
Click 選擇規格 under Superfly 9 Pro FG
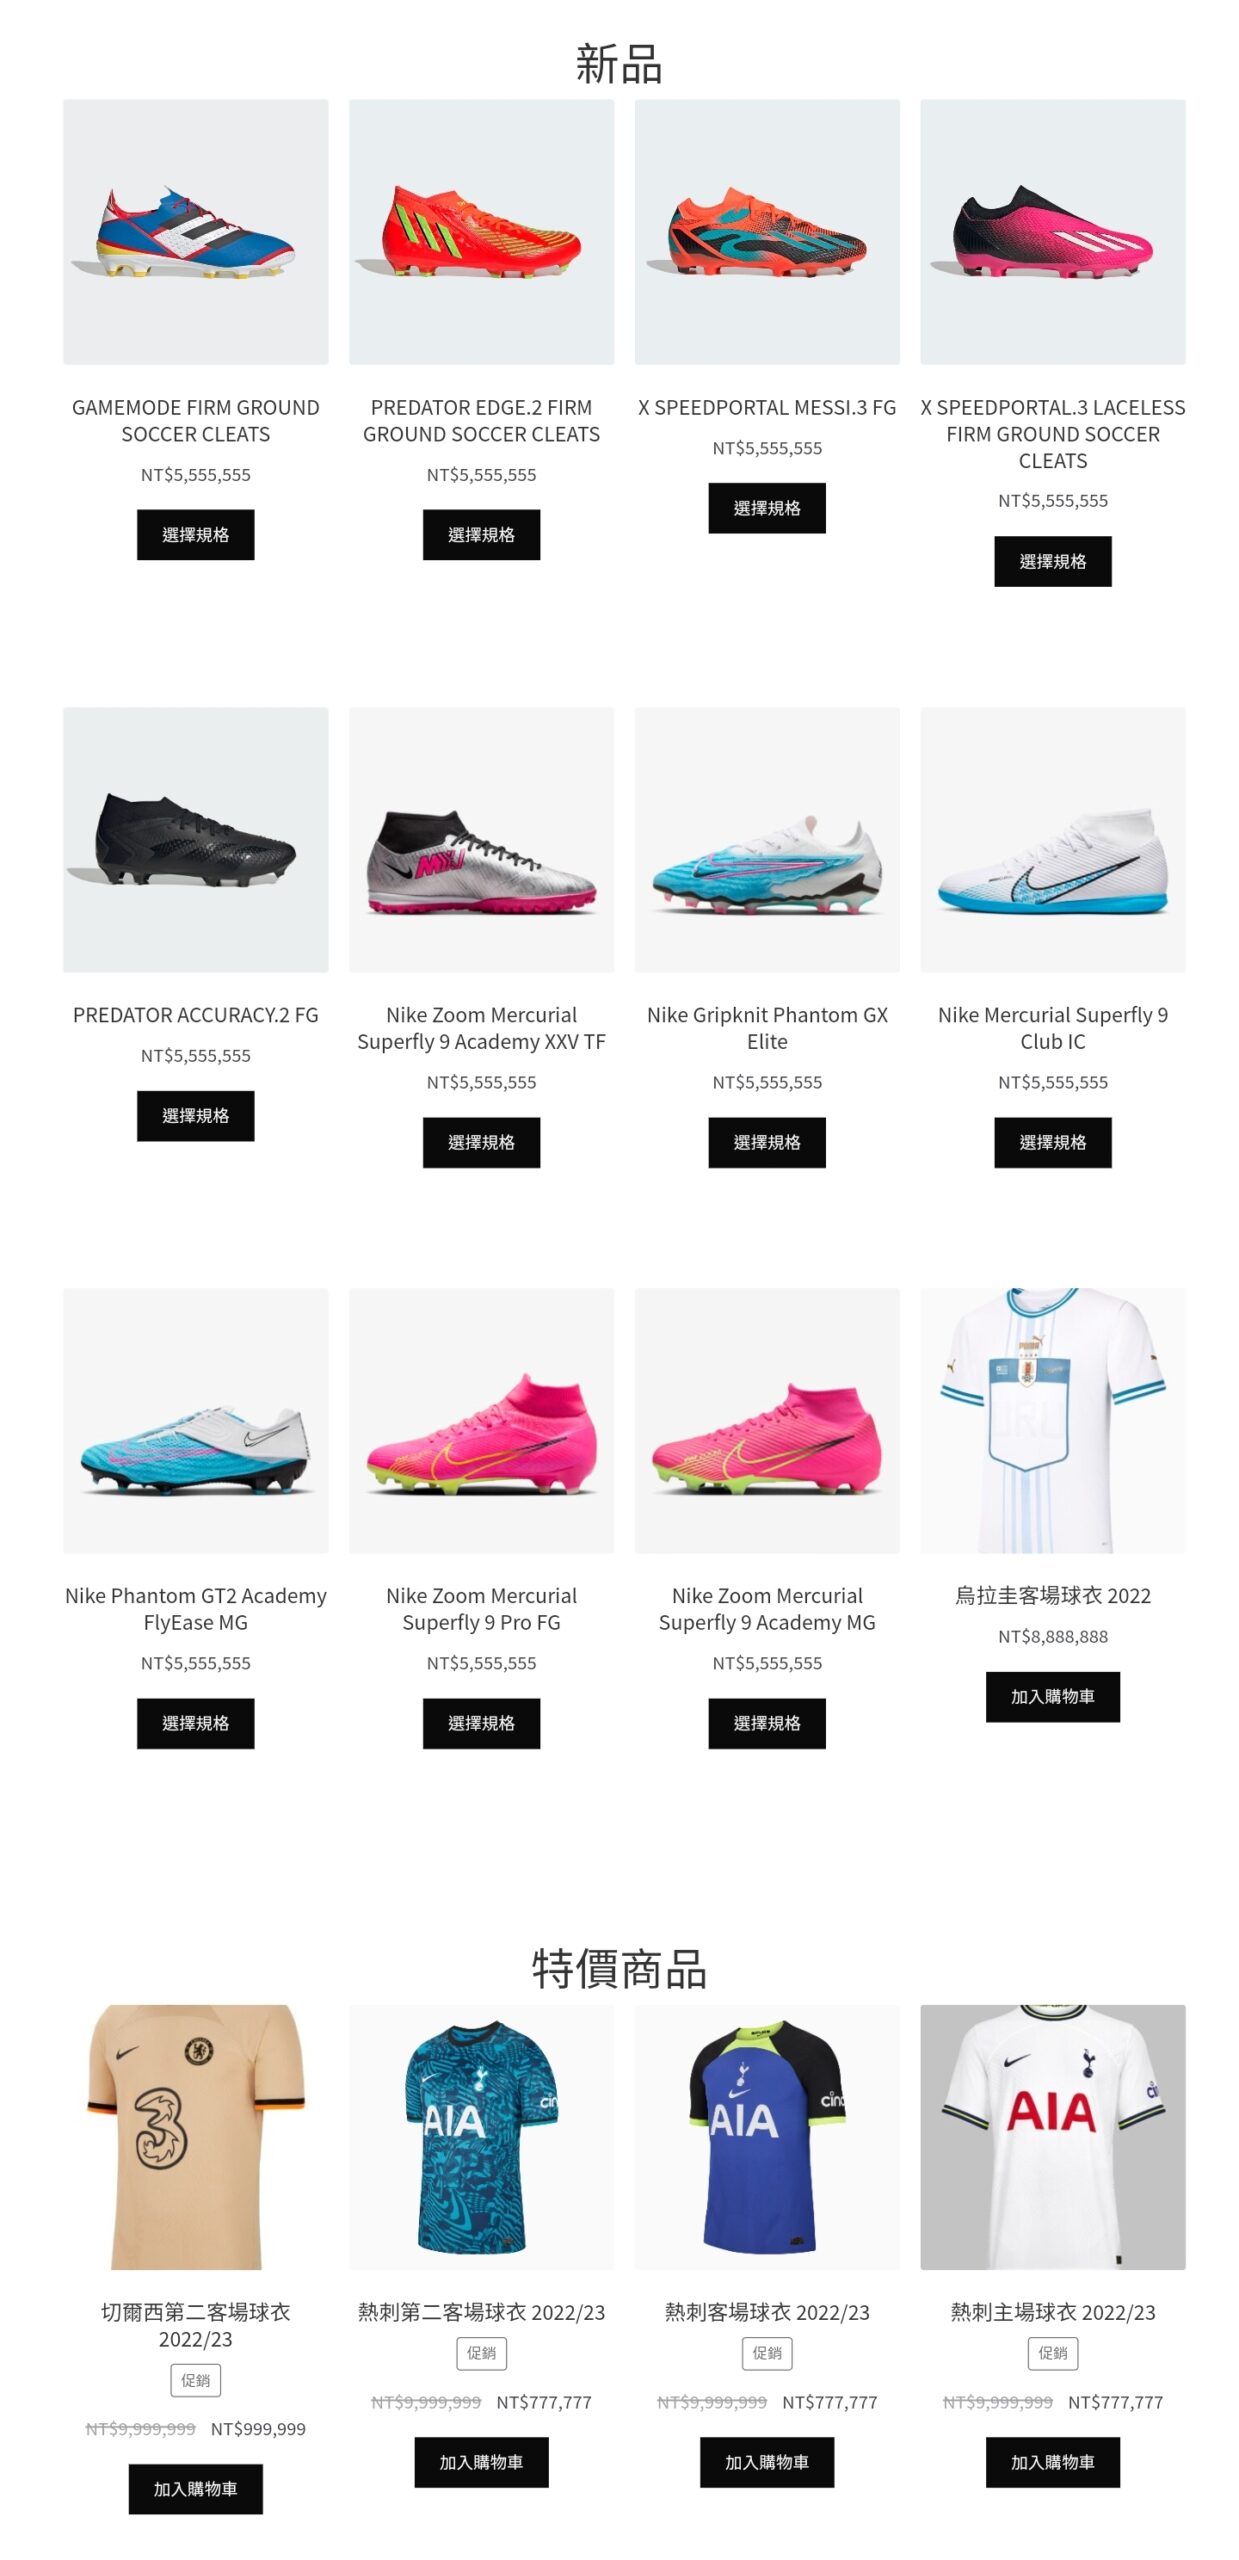click(481, 1723)
